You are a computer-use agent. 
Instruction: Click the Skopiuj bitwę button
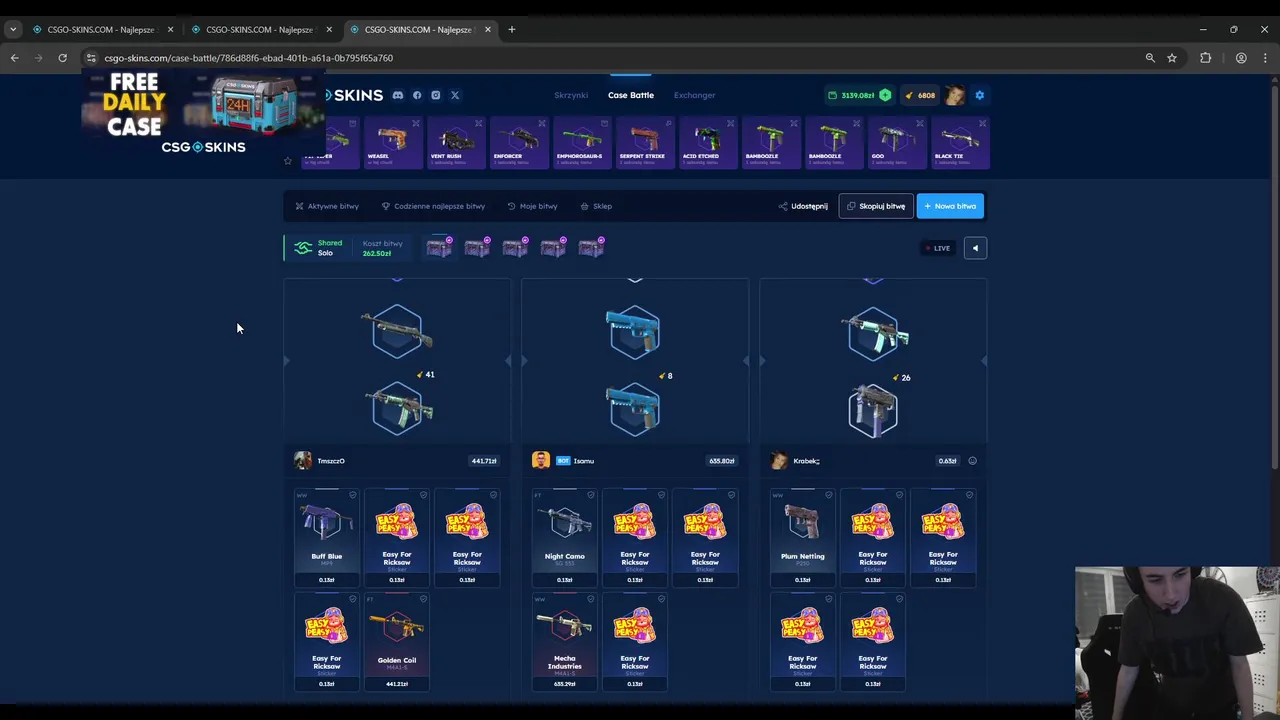click(x=876, y=206)
